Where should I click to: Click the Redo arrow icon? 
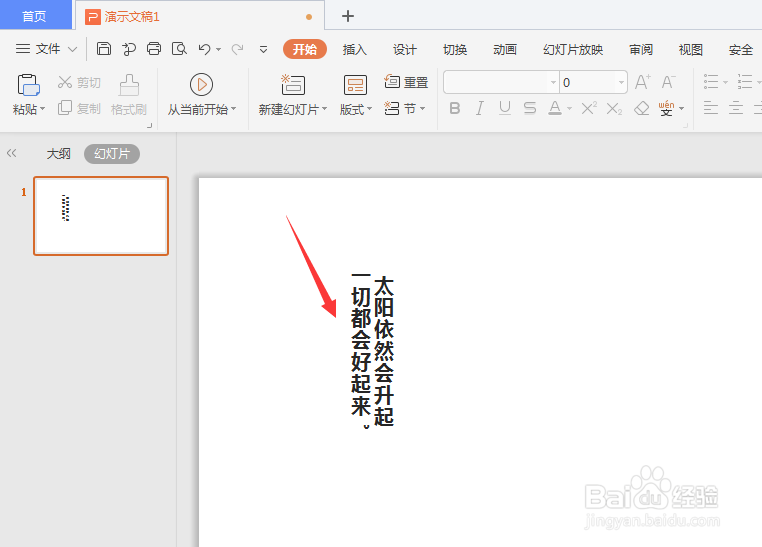pos(237,49)
